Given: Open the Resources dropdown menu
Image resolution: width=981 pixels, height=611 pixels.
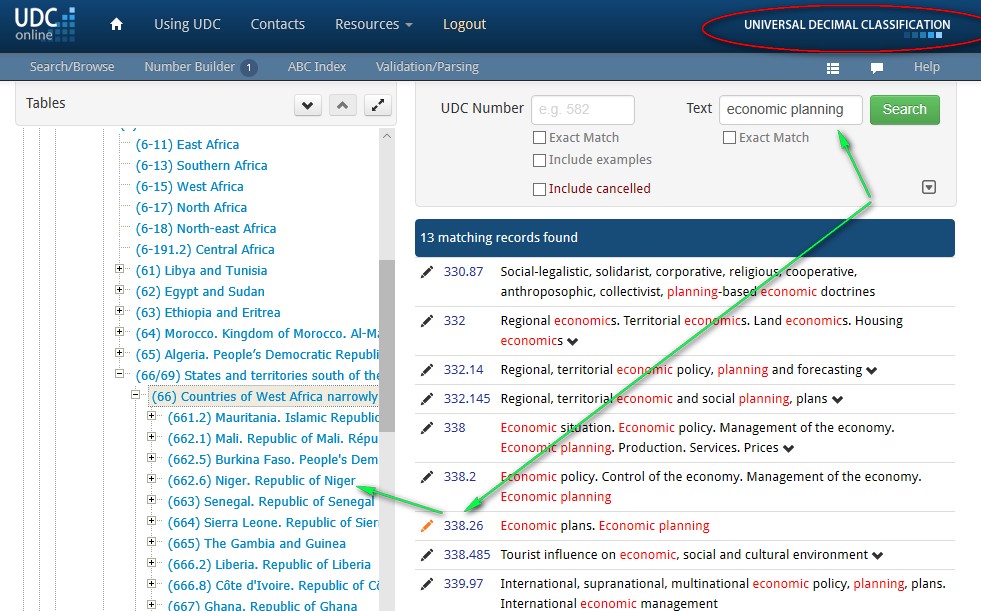Looking at the screenshot, I should tap(373, 24).
